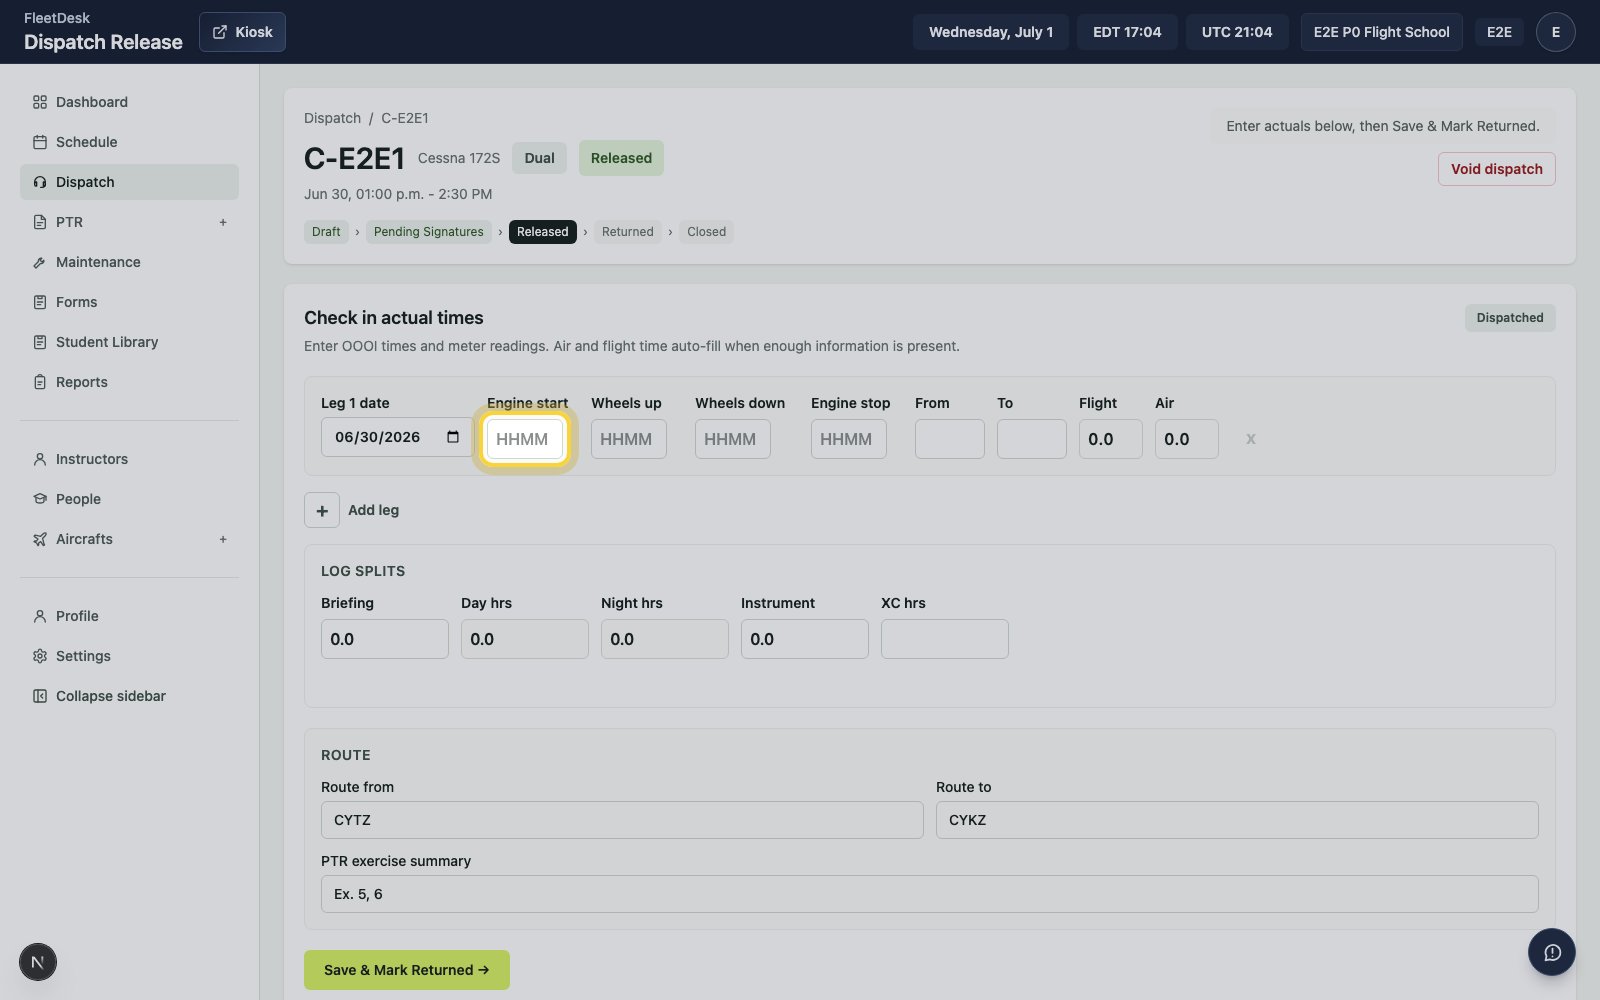Follow the Dispatch breadcrumb link

click(x=332, y=118)
